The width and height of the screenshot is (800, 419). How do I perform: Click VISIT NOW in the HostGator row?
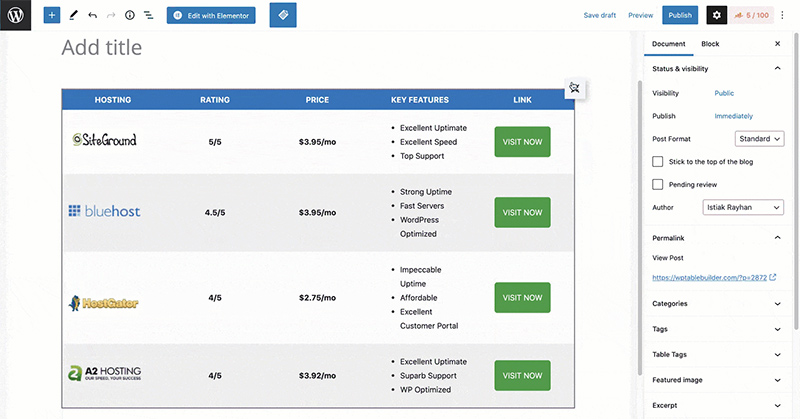click(522, 298)
